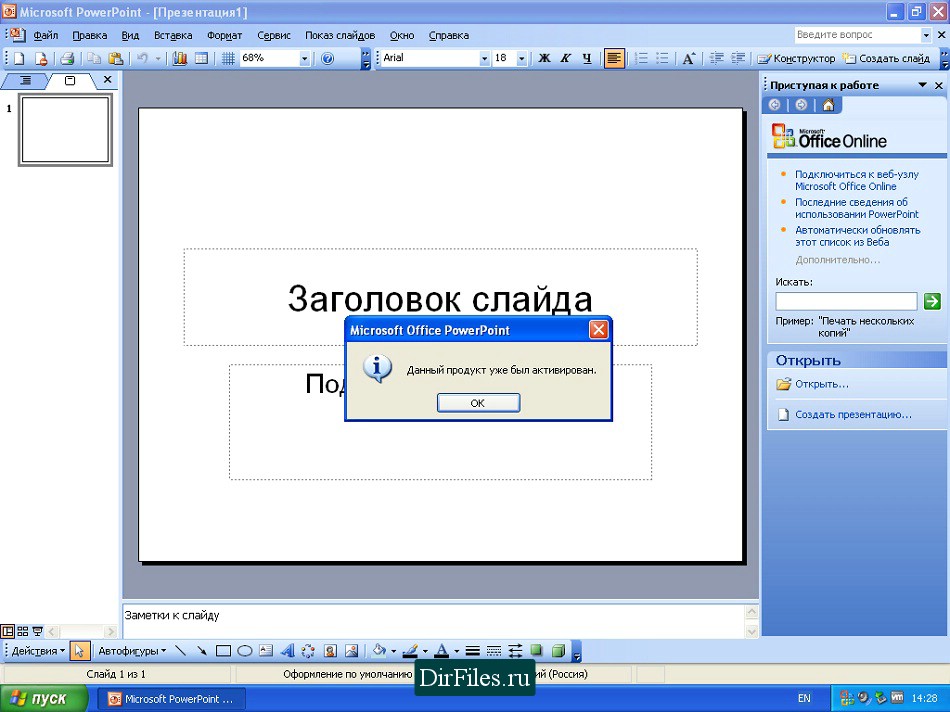Image resolution: width=950 pixels, height=712 pixels.
Task: Toggle italic formatting (К)
Action: [x=565, y=59]
